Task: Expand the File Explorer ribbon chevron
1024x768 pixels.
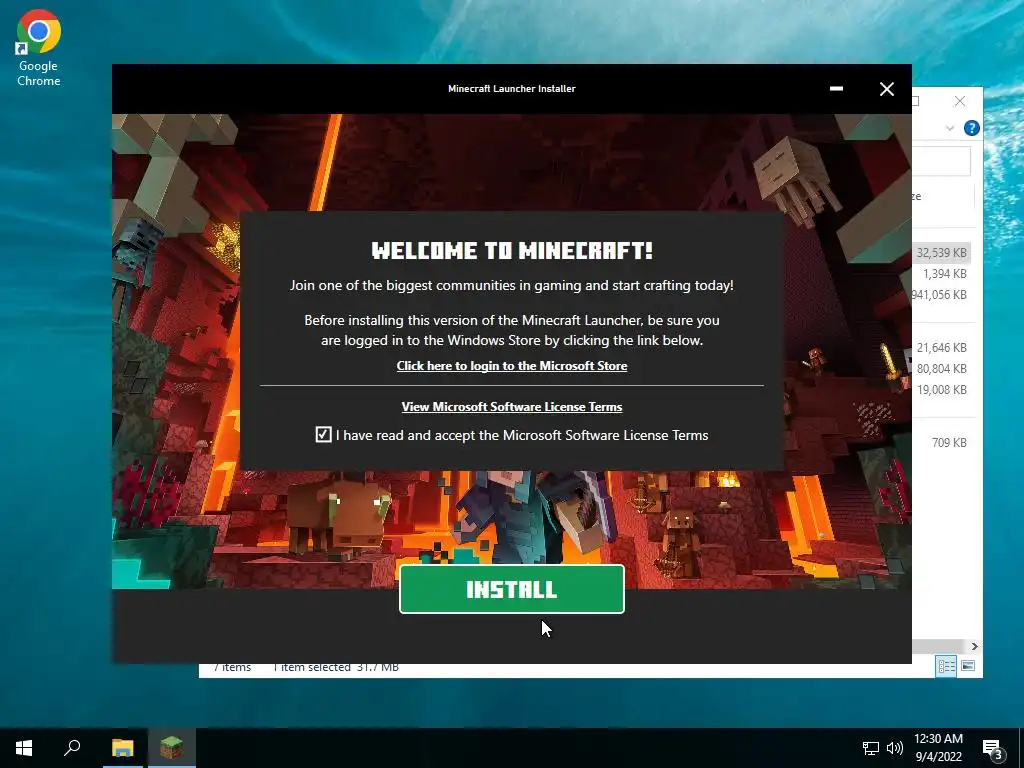Action: click(950, 128)
